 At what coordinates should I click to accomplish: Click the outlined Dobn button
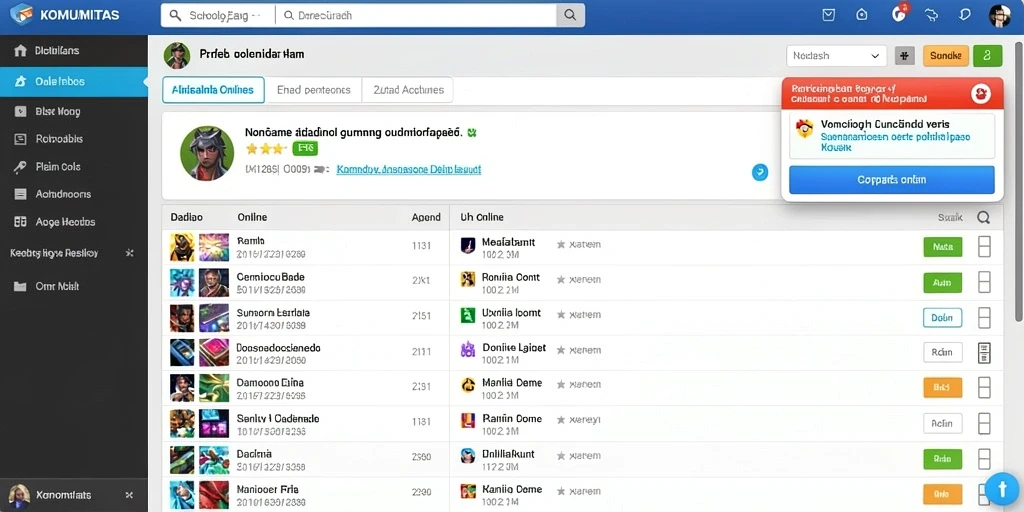[942, 318]
